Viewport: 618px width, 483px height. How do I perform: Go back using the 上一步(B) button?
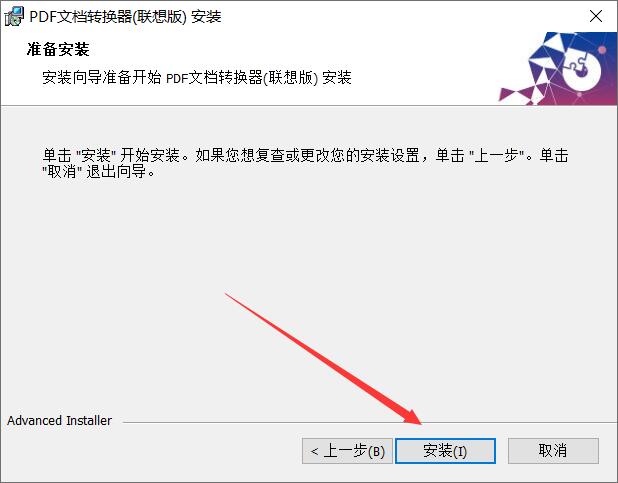(x=347, y=451)
